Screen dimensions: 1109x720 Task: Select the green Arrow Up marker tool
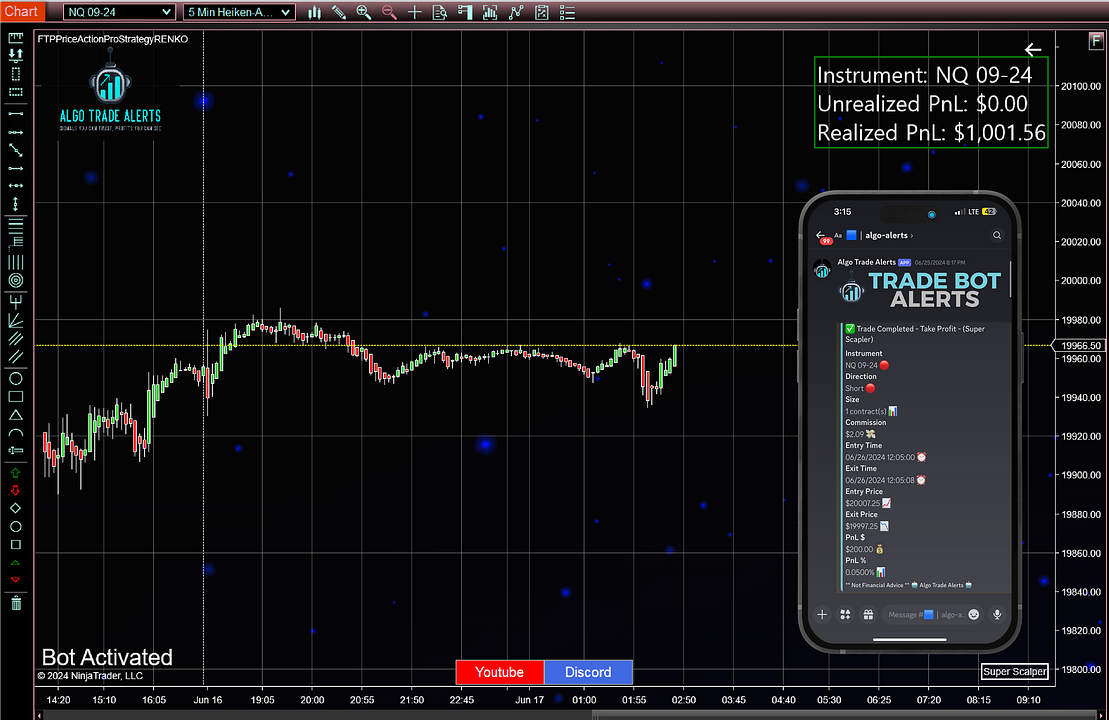coord(16,472)
